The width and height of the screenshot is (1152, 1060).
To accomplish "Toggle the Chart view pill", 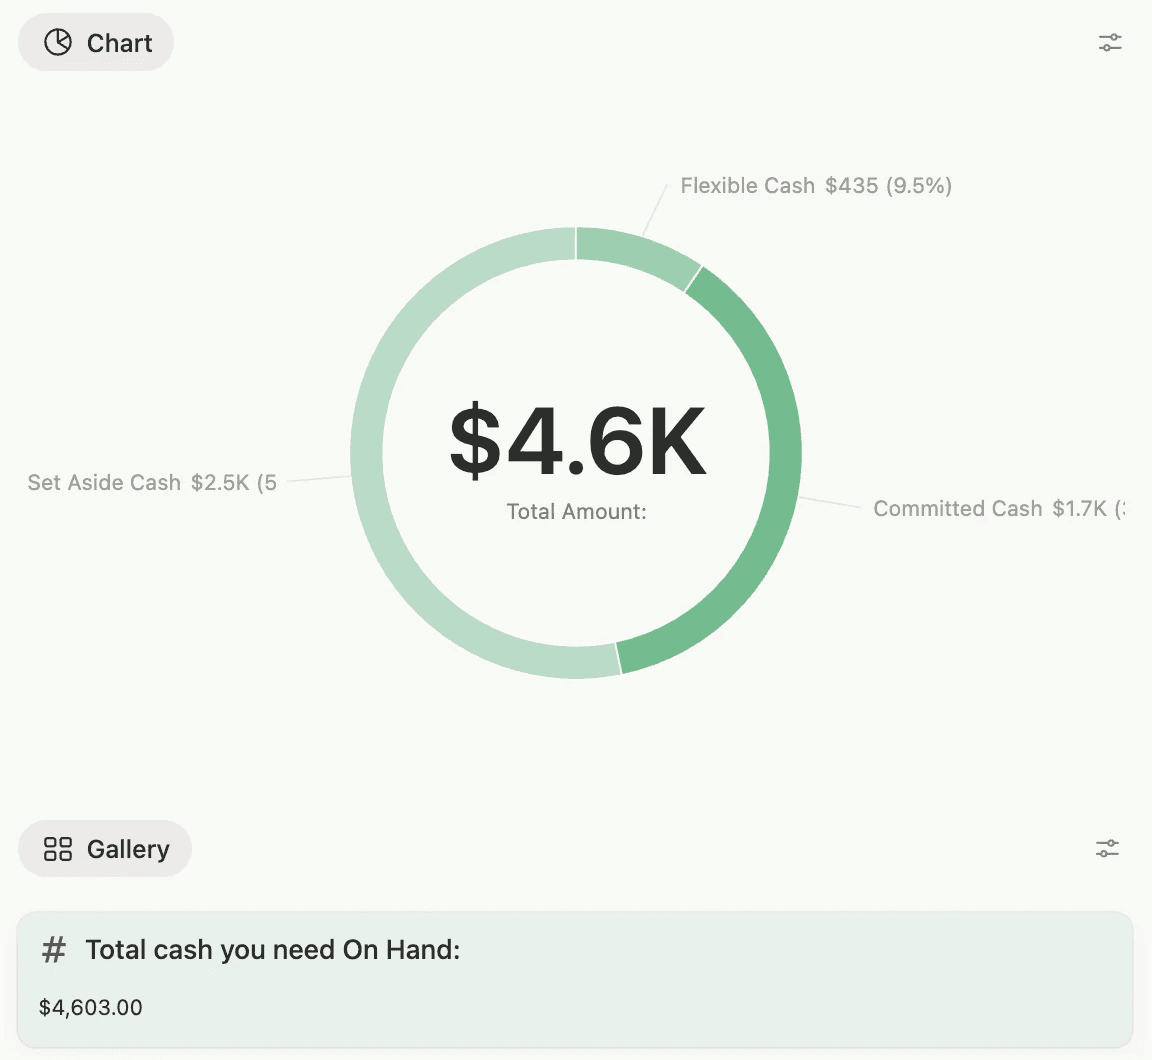I will [x=95, y=42].
